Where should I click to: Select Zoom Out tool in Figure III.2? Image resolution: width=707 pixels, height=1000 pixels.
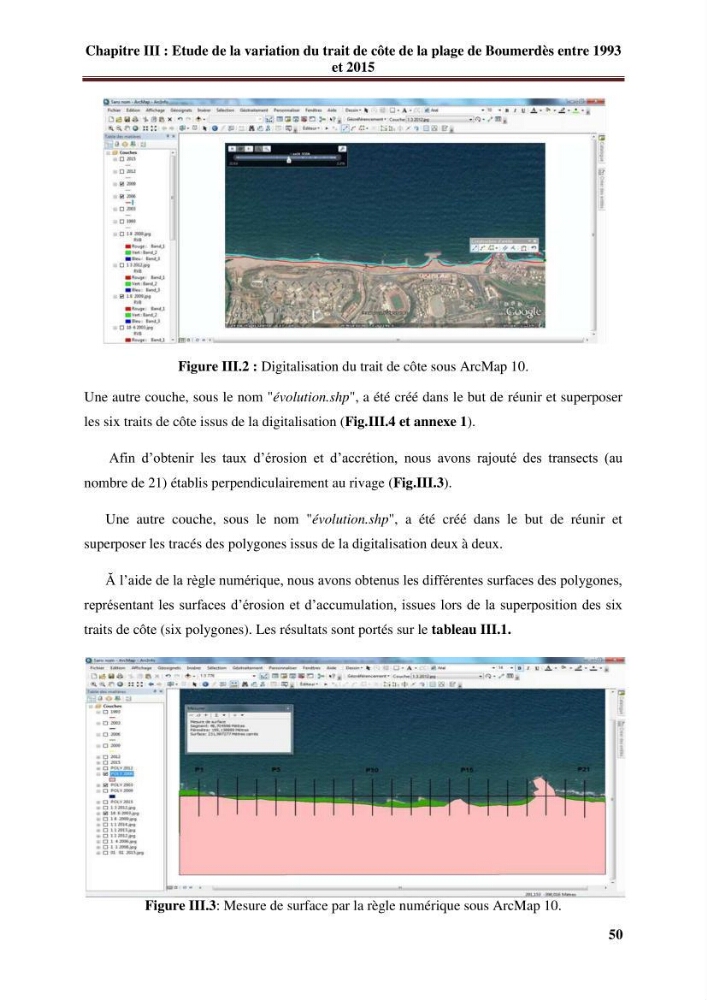117,129
